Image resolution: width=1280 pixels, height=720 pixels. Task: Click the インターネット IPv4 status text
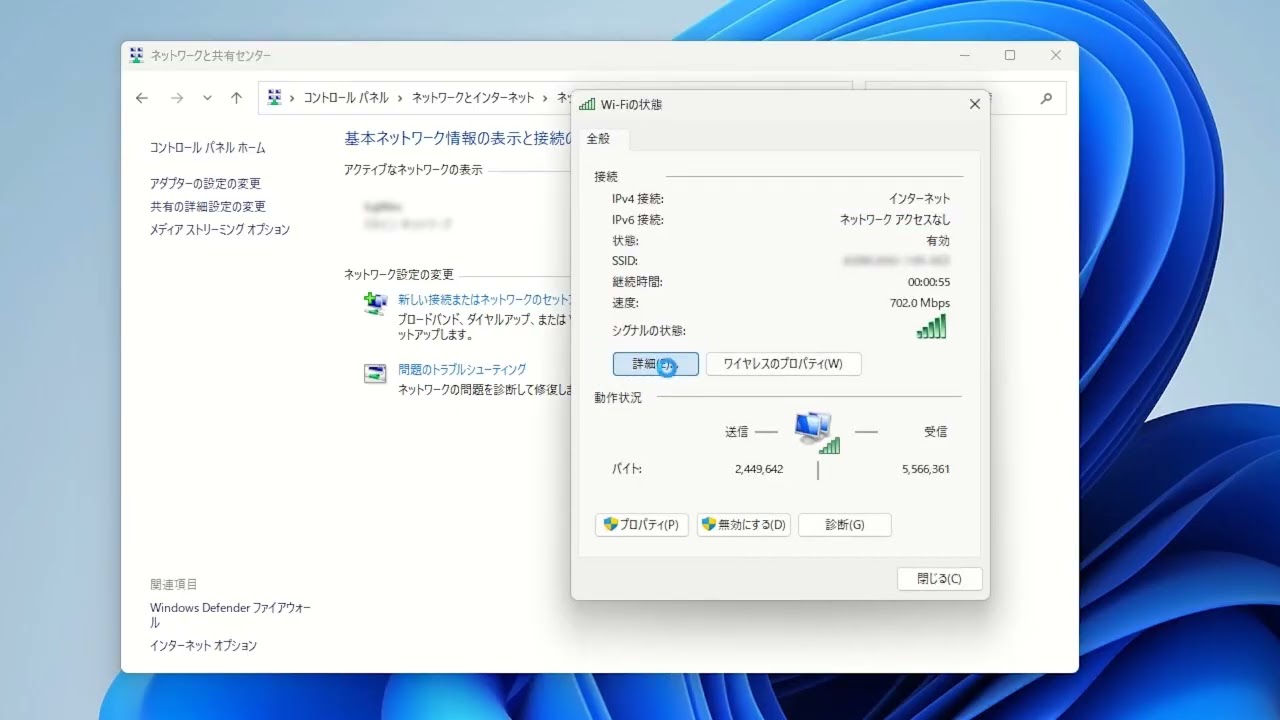point(920,199)
